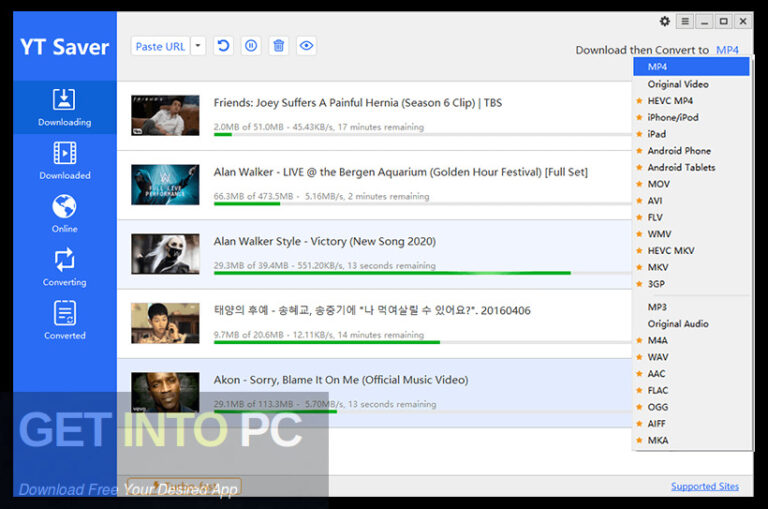Click the pause all downloads icon
768x509 pixels.
coord(251,46)
